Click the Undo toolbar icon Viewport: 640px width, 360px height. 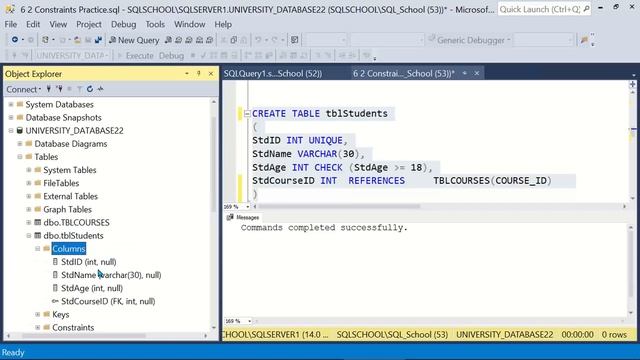258,40
